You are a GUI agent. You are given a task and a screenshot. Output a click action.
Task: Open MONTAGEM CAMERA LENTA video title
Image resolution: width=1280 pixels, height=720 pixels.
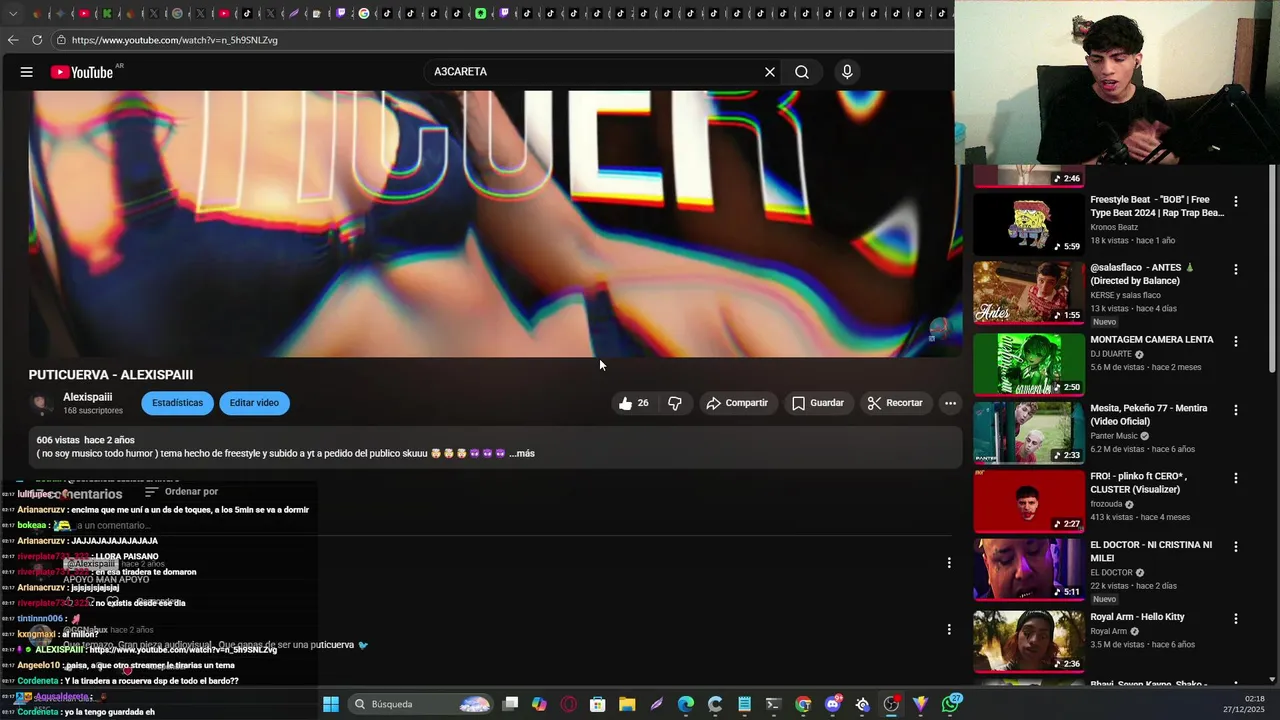pos(1152,340)
